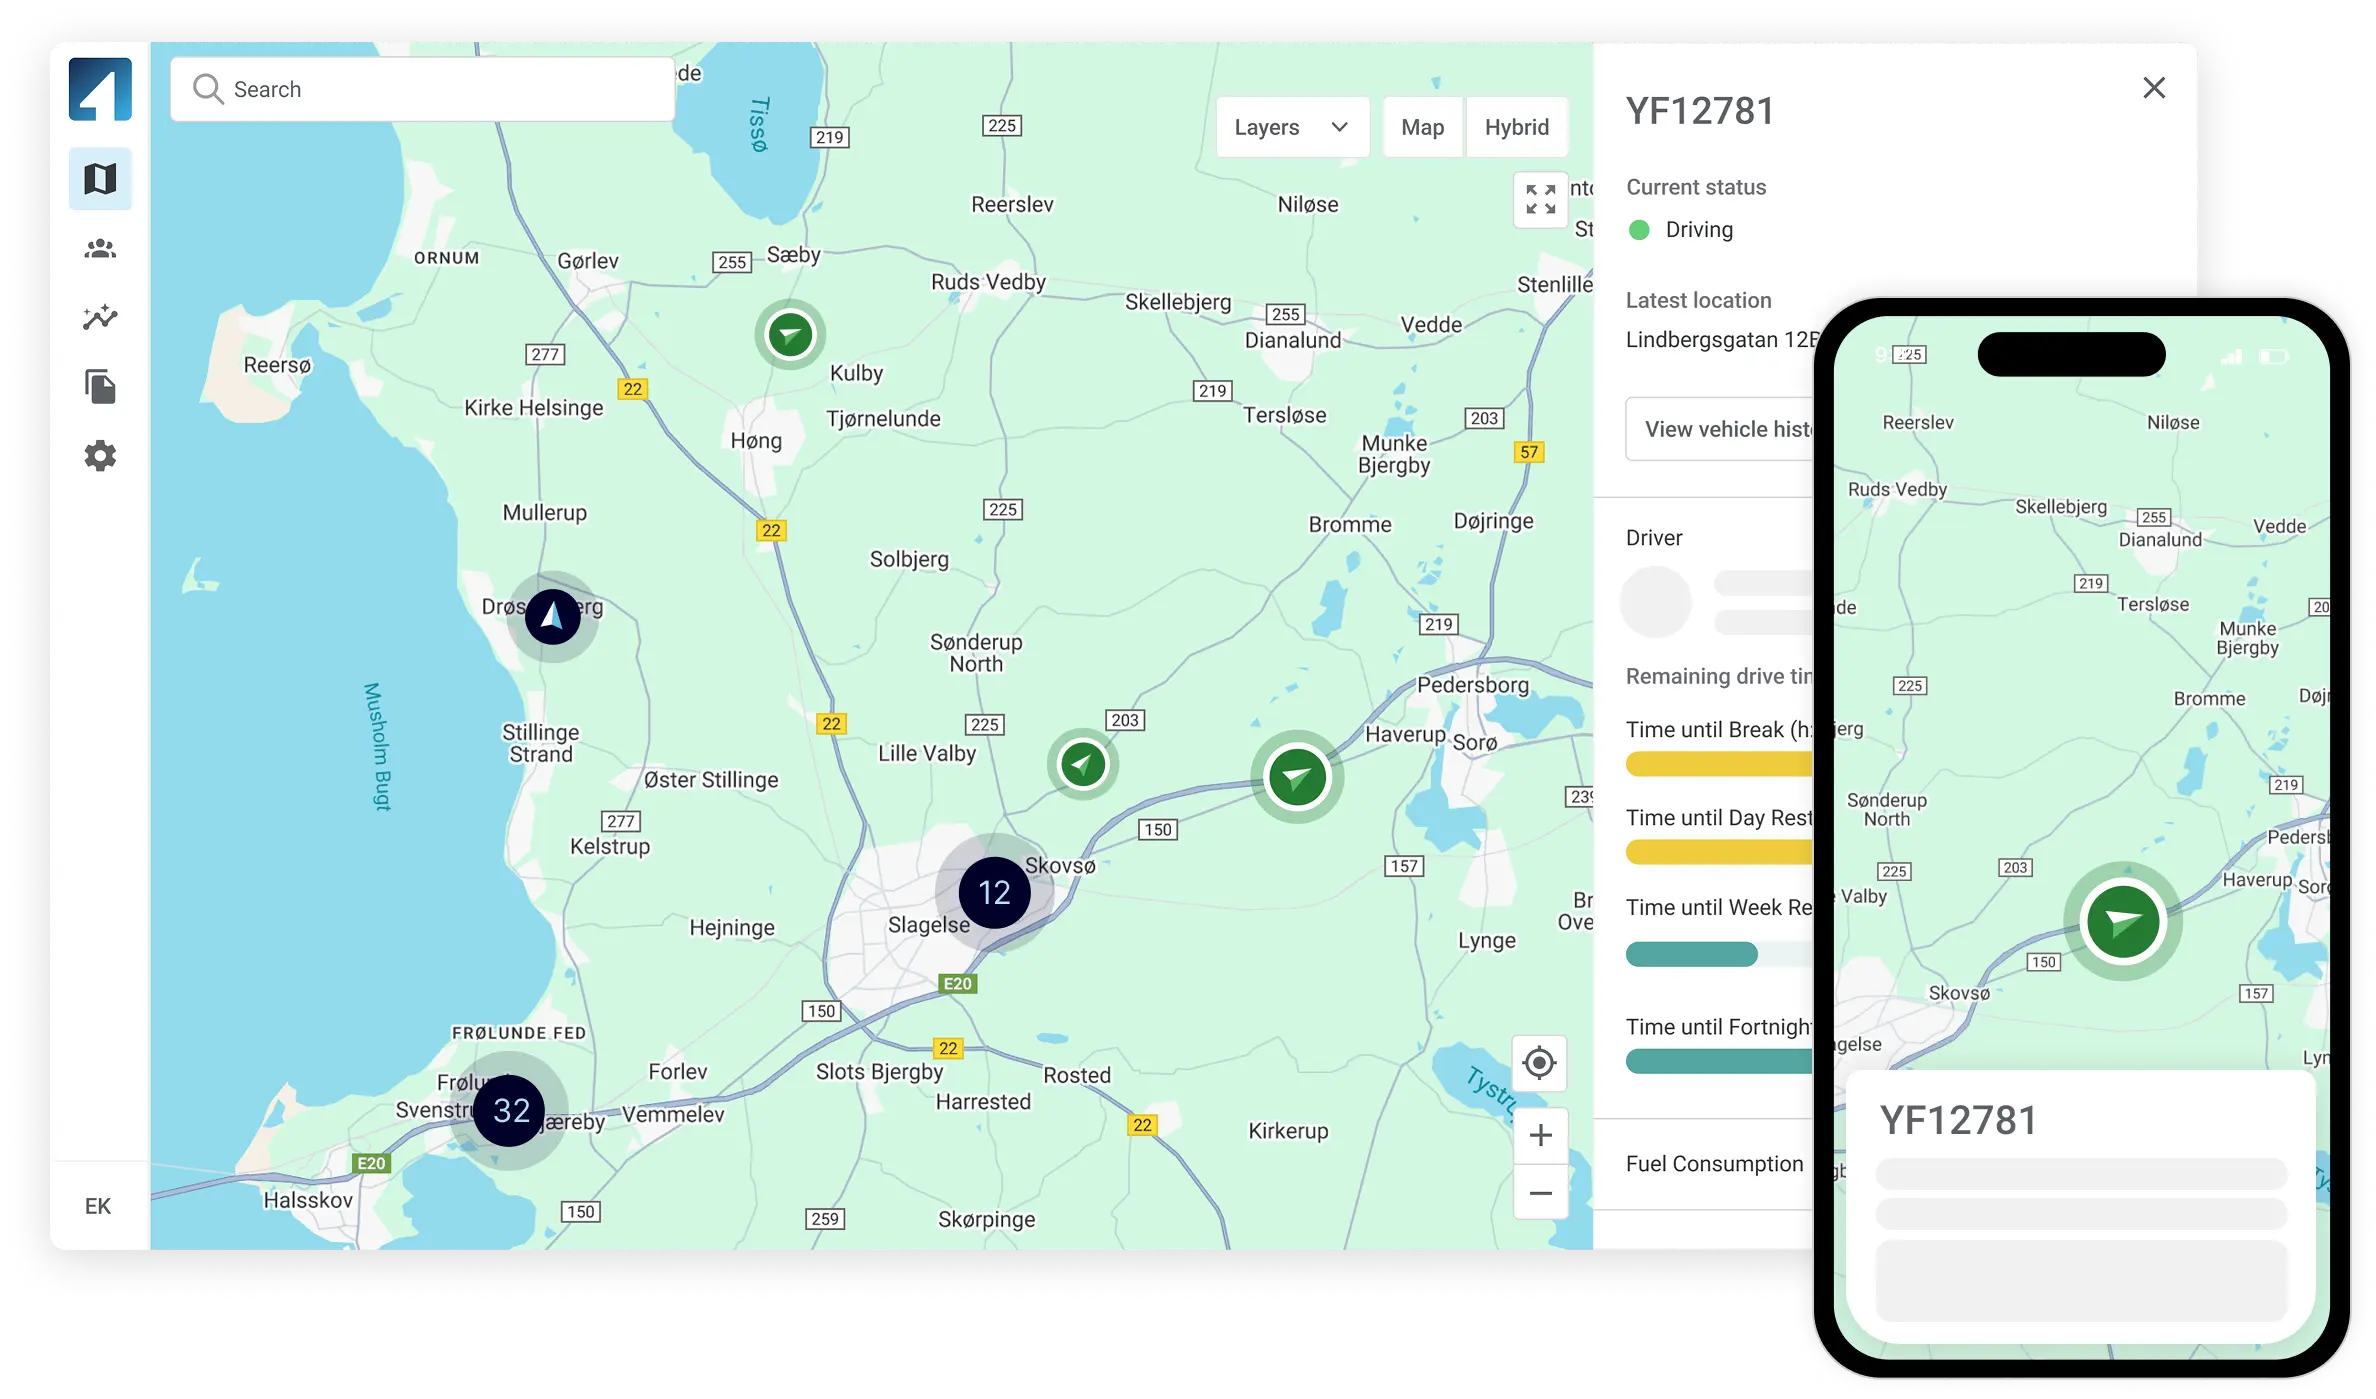Center map on my location
This screenshot has width=2376, height=1399.
tap(1540, 1063)
